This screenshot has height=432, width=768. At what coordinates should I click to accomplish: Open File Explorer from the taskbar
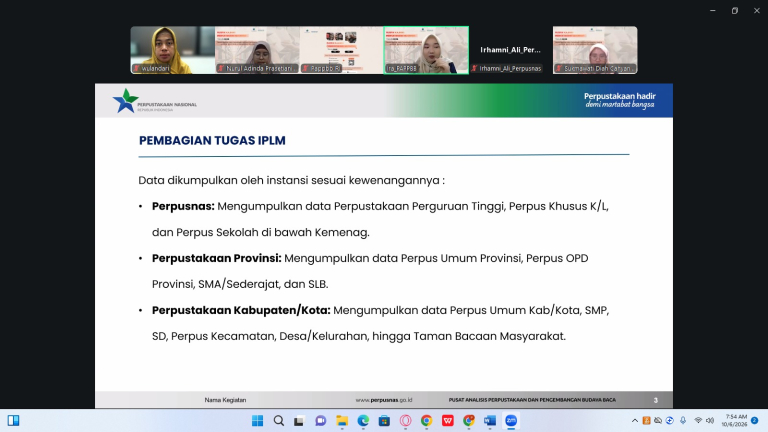(x=342, y=421)
